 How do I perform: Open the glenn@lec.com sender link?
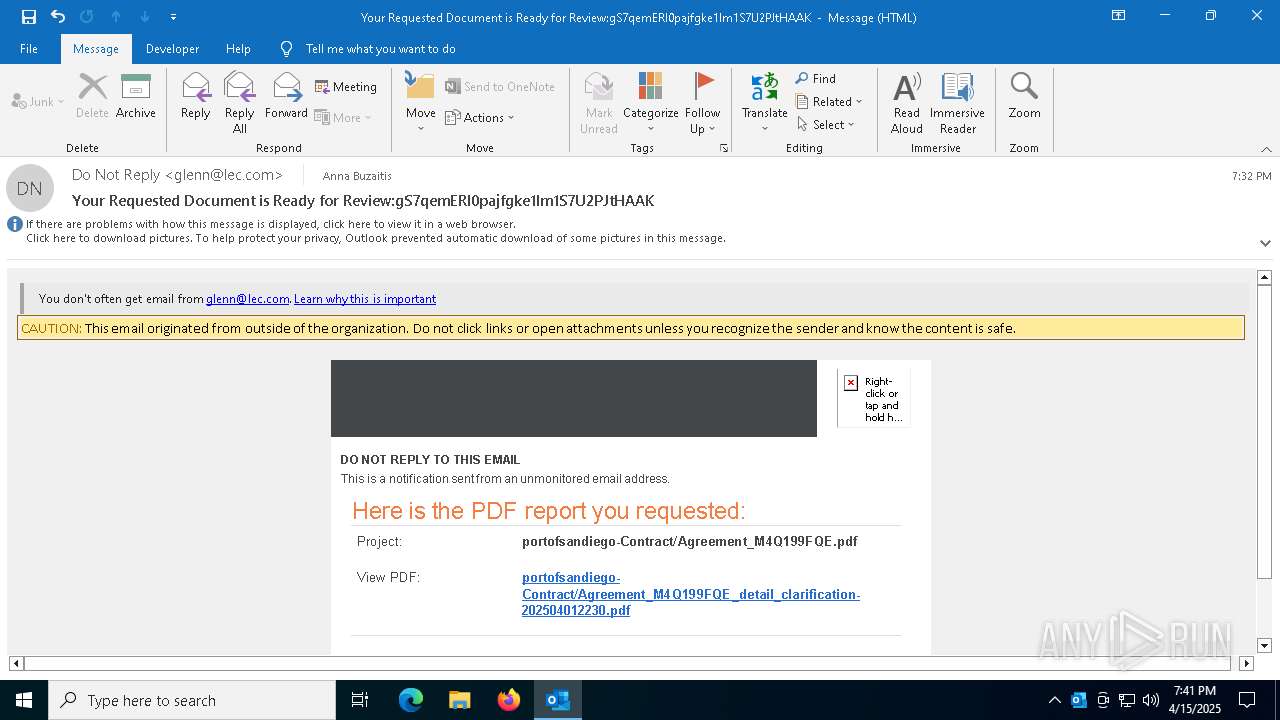point(248,299)
